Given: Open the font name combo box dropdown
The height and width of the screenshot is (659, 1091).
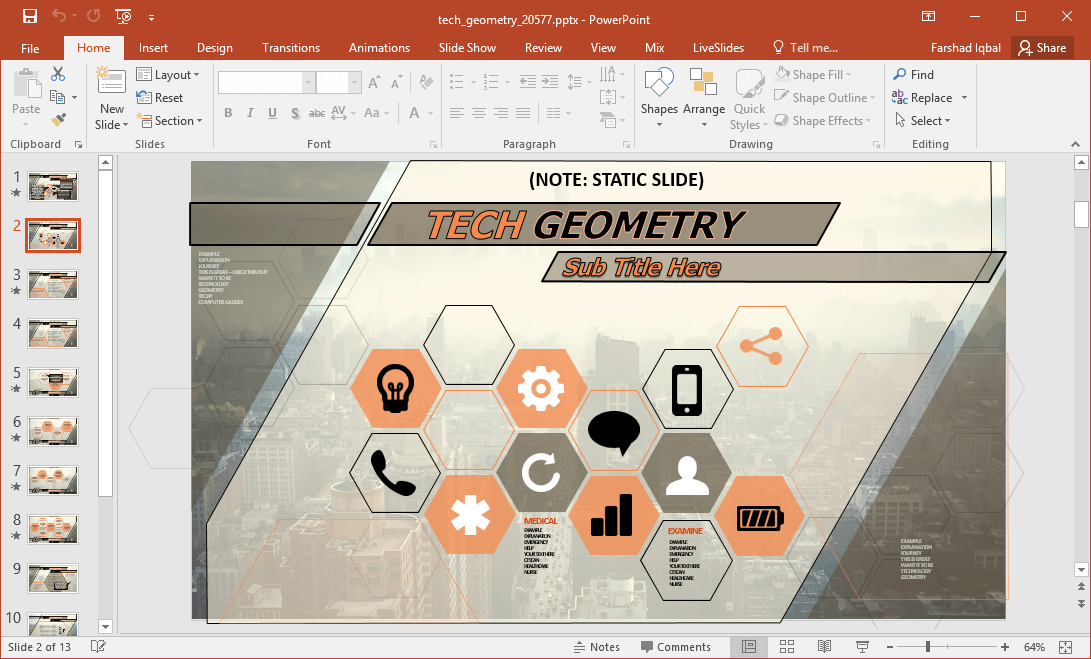Looking at the screenshot, I should (x=308, y=83).
